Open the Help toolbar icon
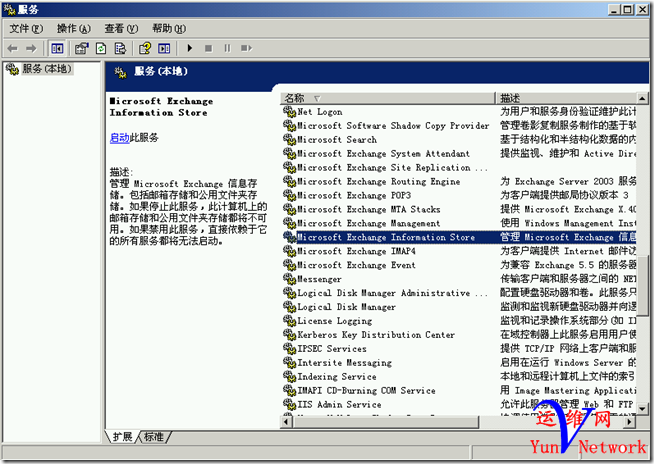This screenshot has width=654, height=464. tap(145, 48)
